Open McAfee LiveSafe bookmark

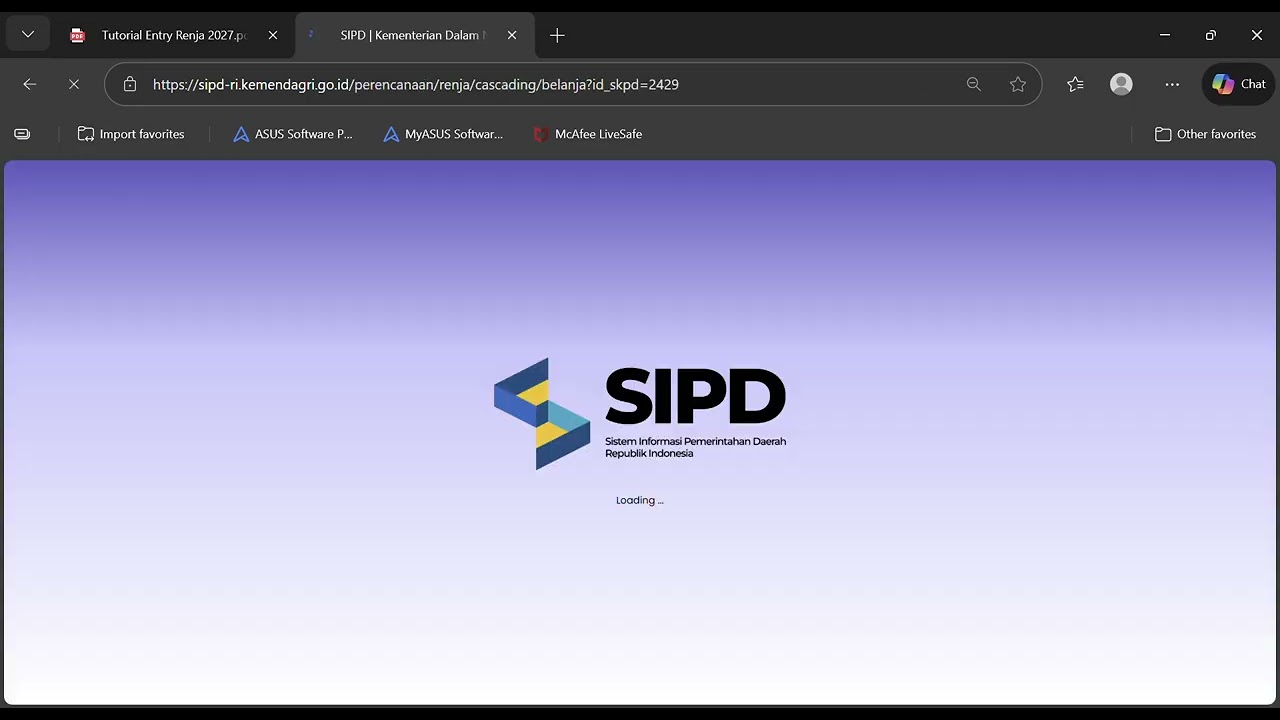coord(587,134)
